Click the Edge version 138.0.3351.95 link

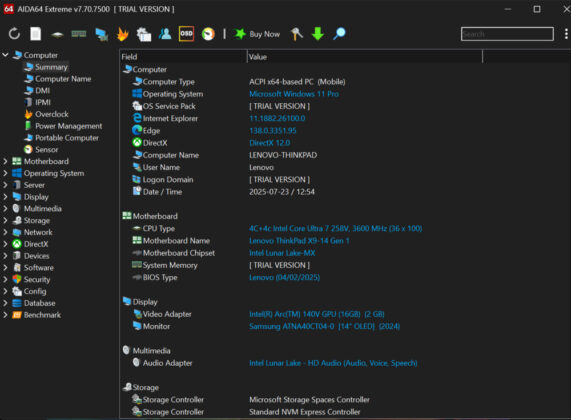click(273, 131)
